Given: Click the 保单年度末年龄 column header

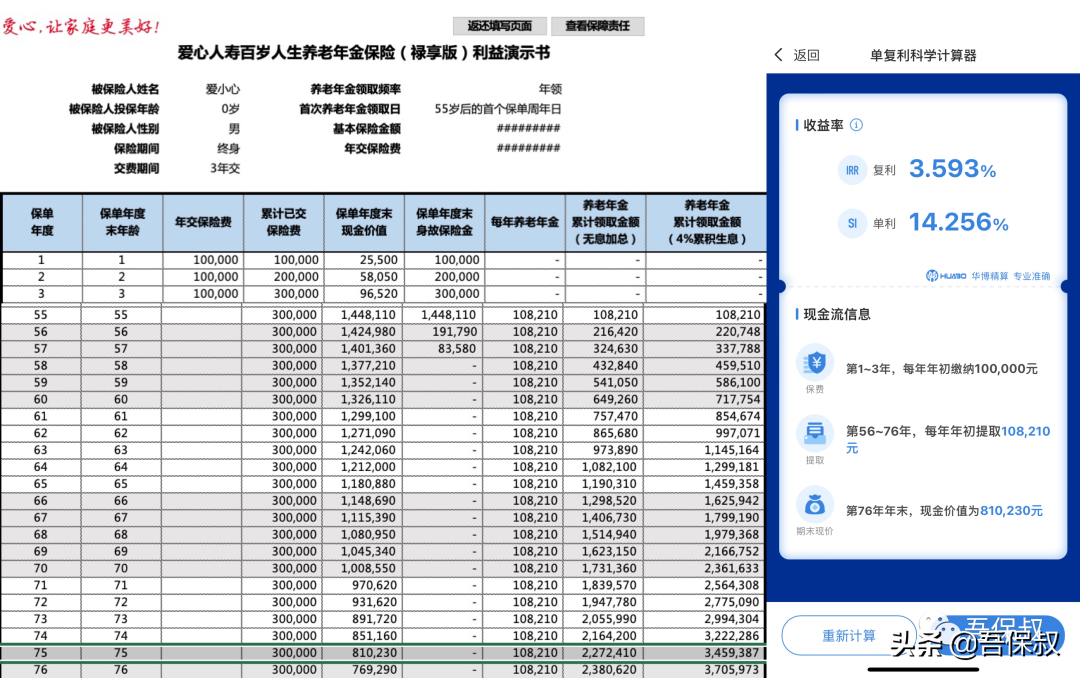Looking at the screenshot, I should 123,223.
